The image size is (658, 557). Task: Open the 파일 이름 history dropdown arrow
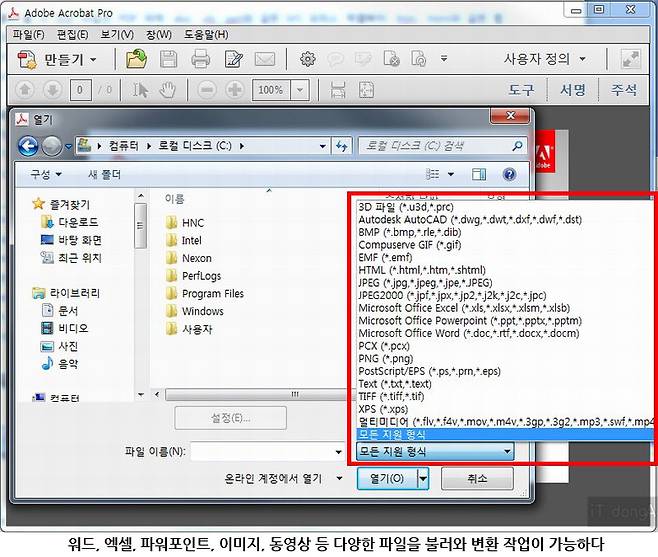(x=338, y=452)
